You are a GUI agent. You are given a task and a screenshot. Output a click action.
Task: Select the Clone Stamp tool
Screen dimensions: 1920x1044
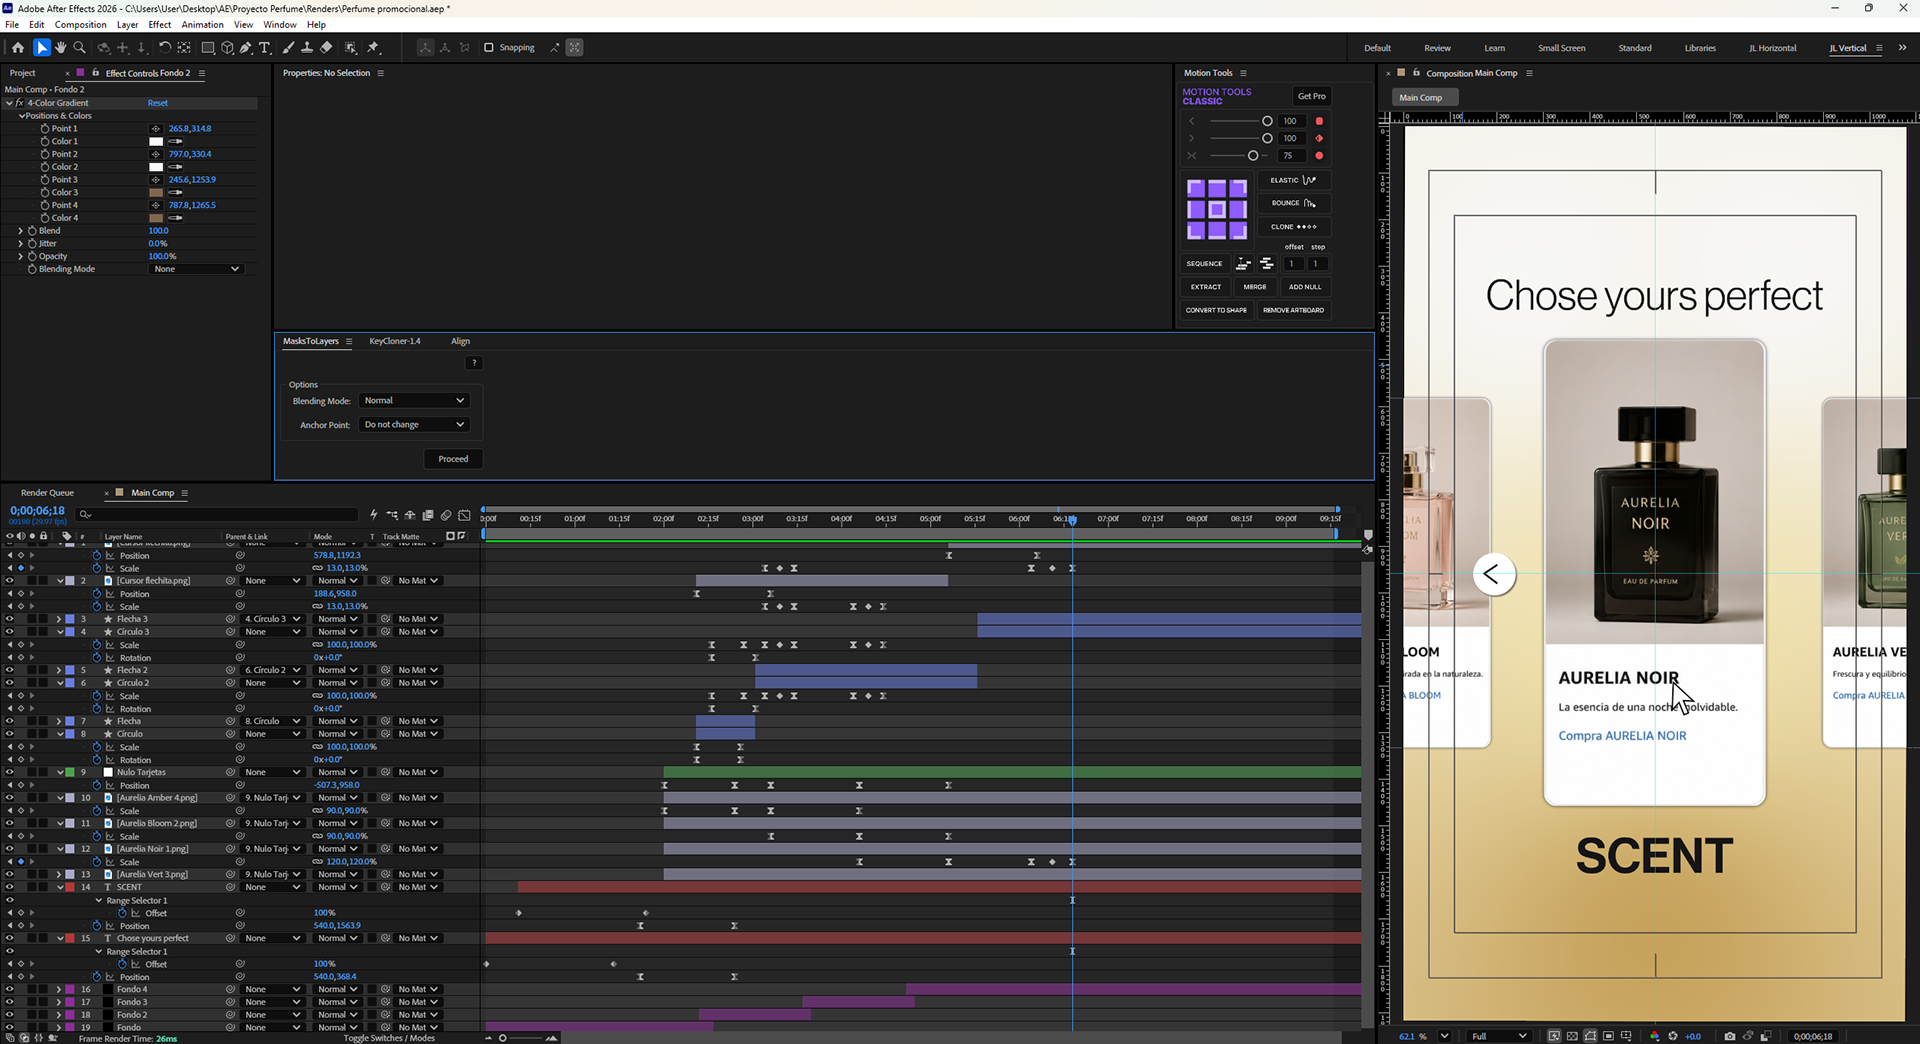click(307, 47)
